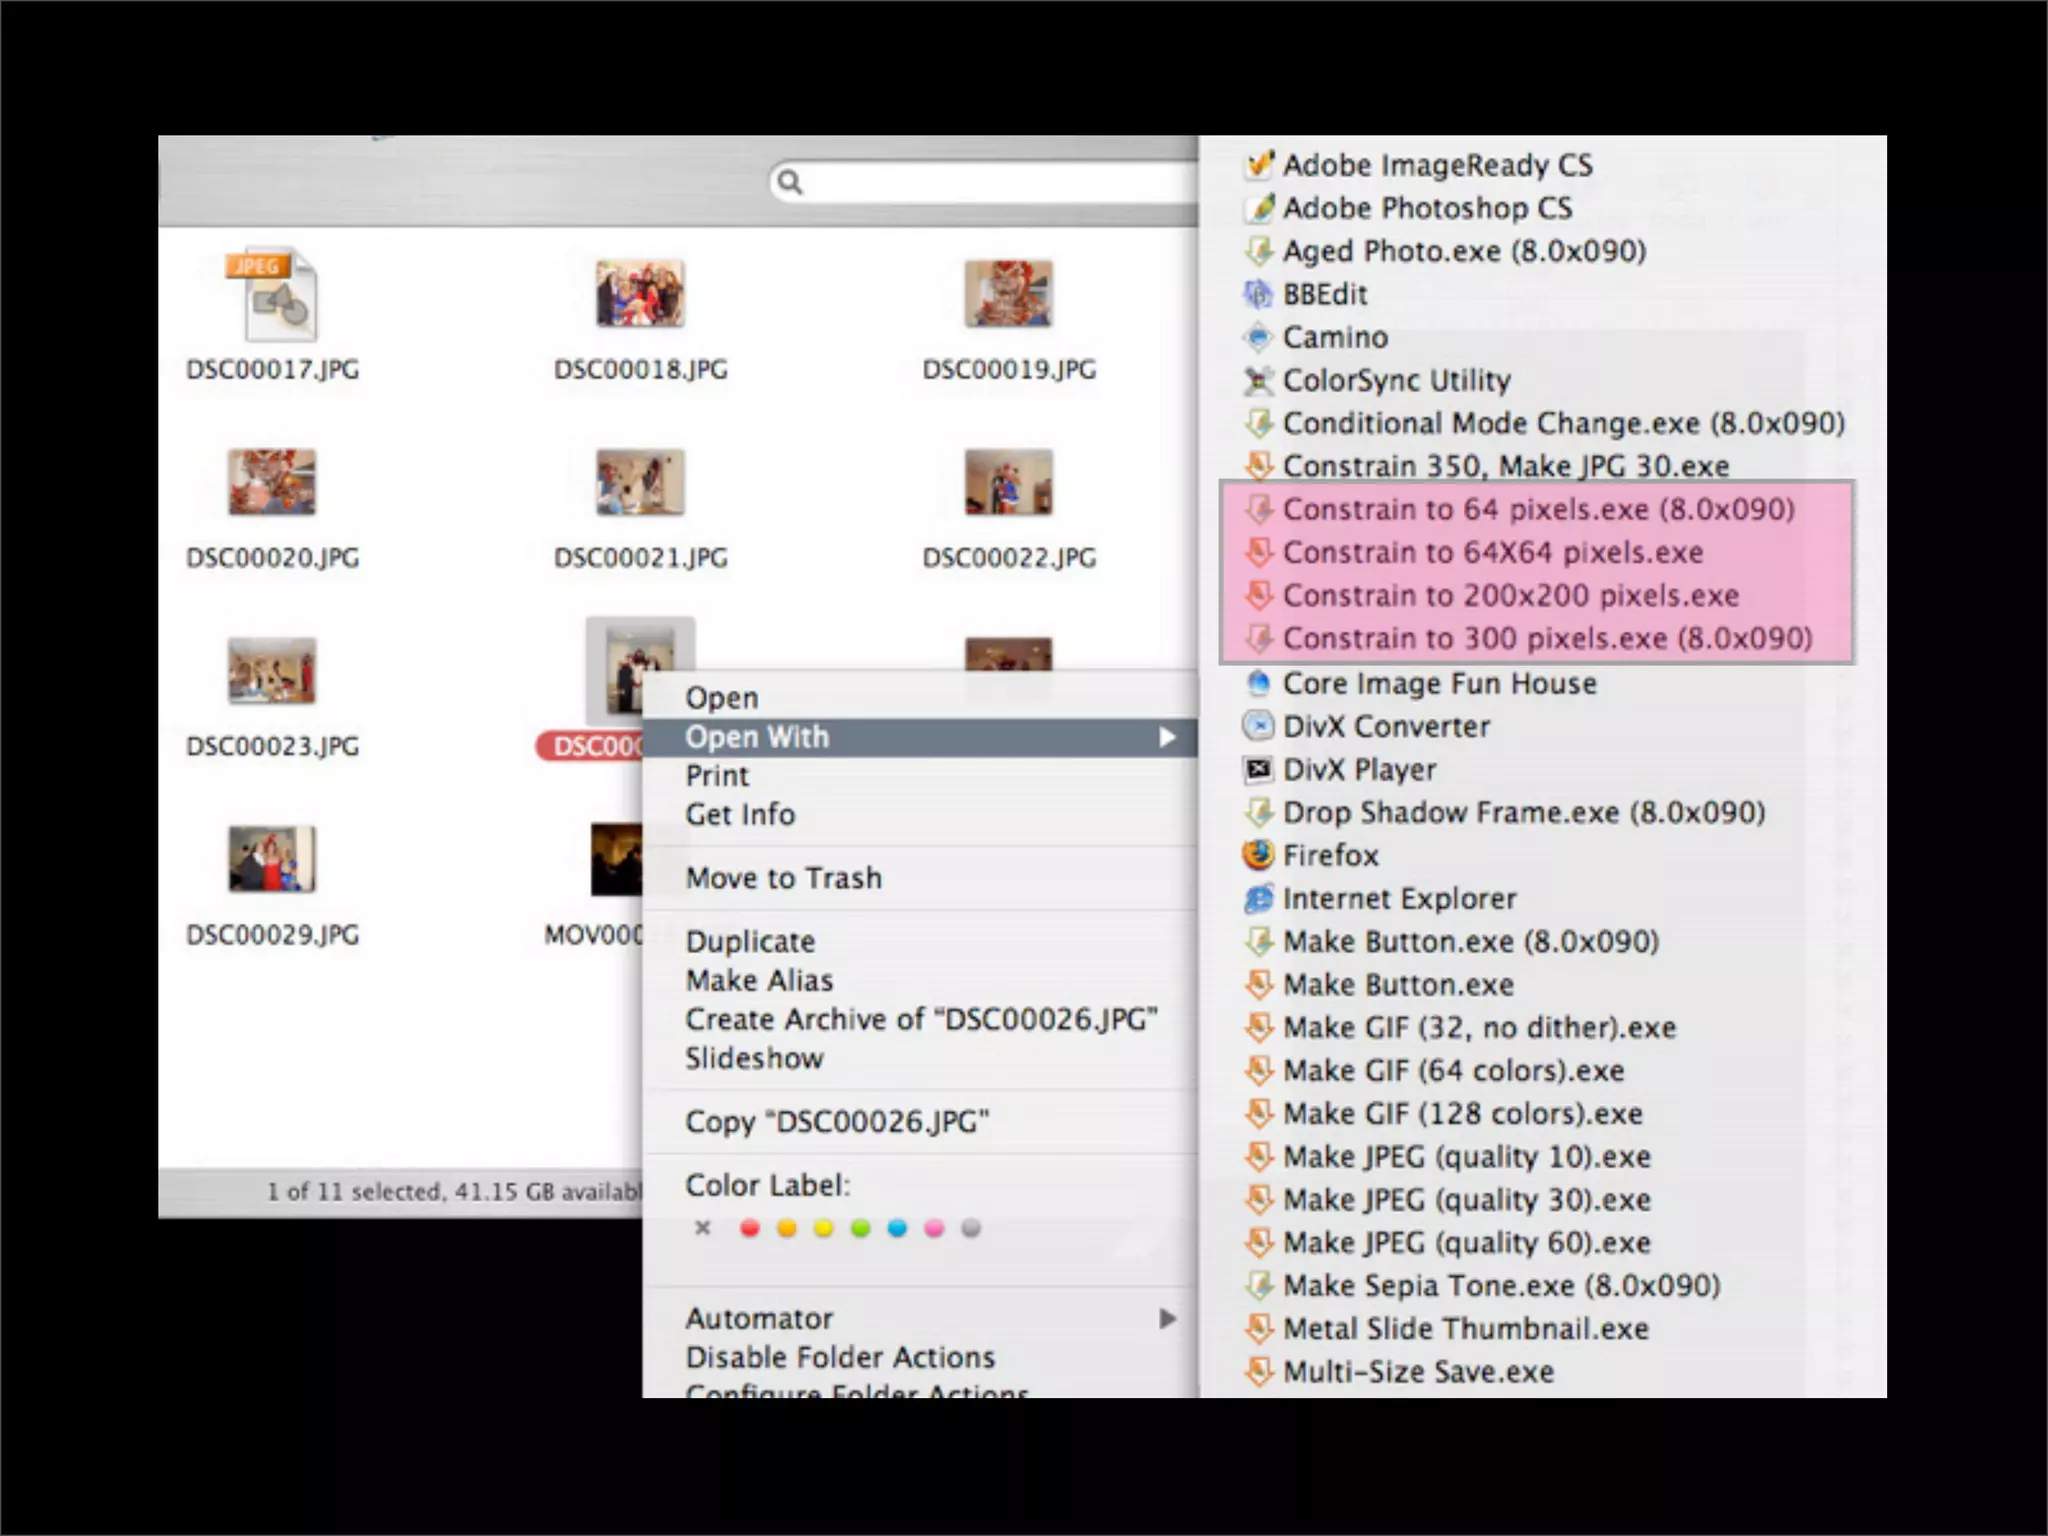Select Get Info in the context menu
This screenshot has height=1536, width=2048.
click(740, 814)
